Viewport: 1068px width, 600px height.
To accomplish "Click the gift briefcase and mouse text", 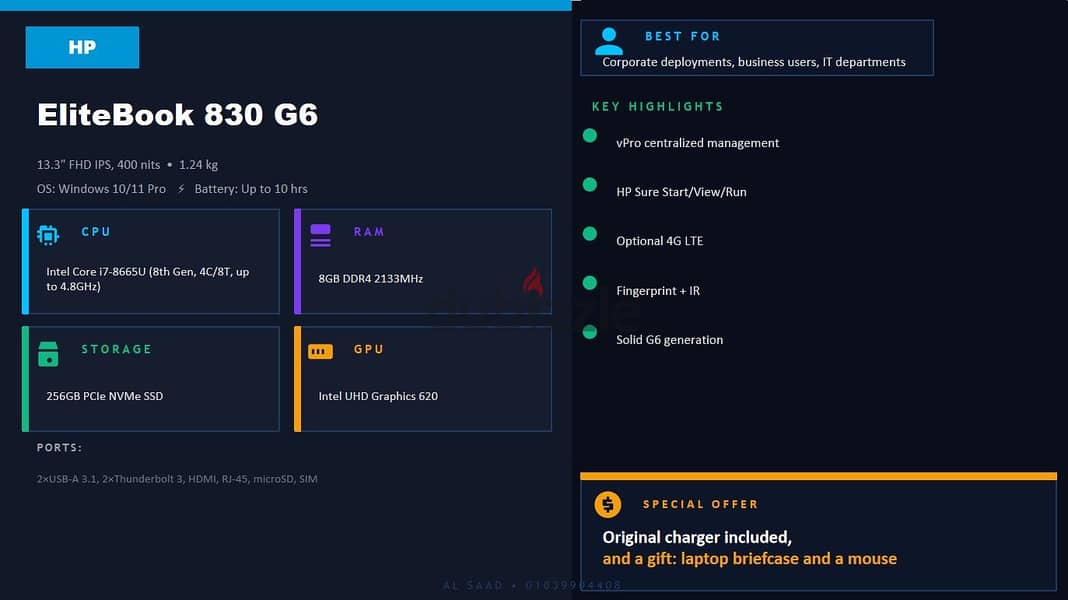I will pyautogui.click(x=749, y=559).
